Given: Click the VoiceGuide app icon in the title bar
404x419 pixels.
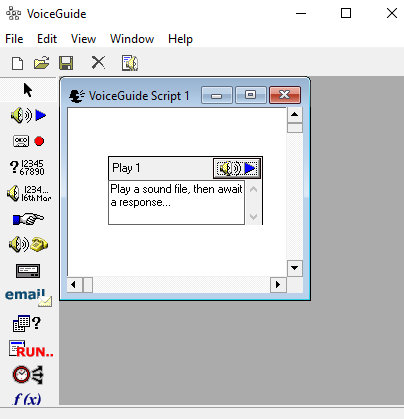Looking at the screenshot, I should 13,14.
